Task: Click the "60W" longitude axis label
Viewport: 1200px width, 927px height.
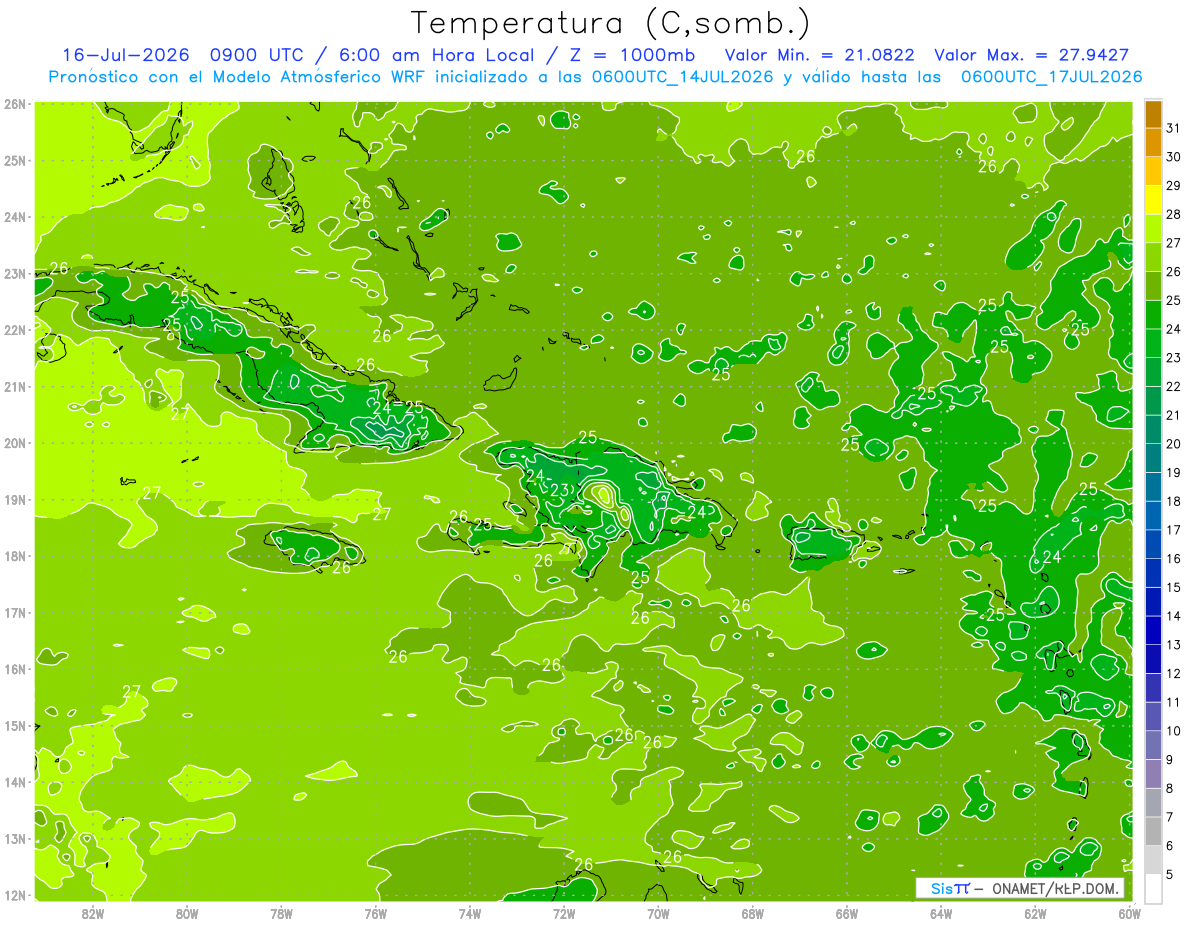Action: 1130,913
